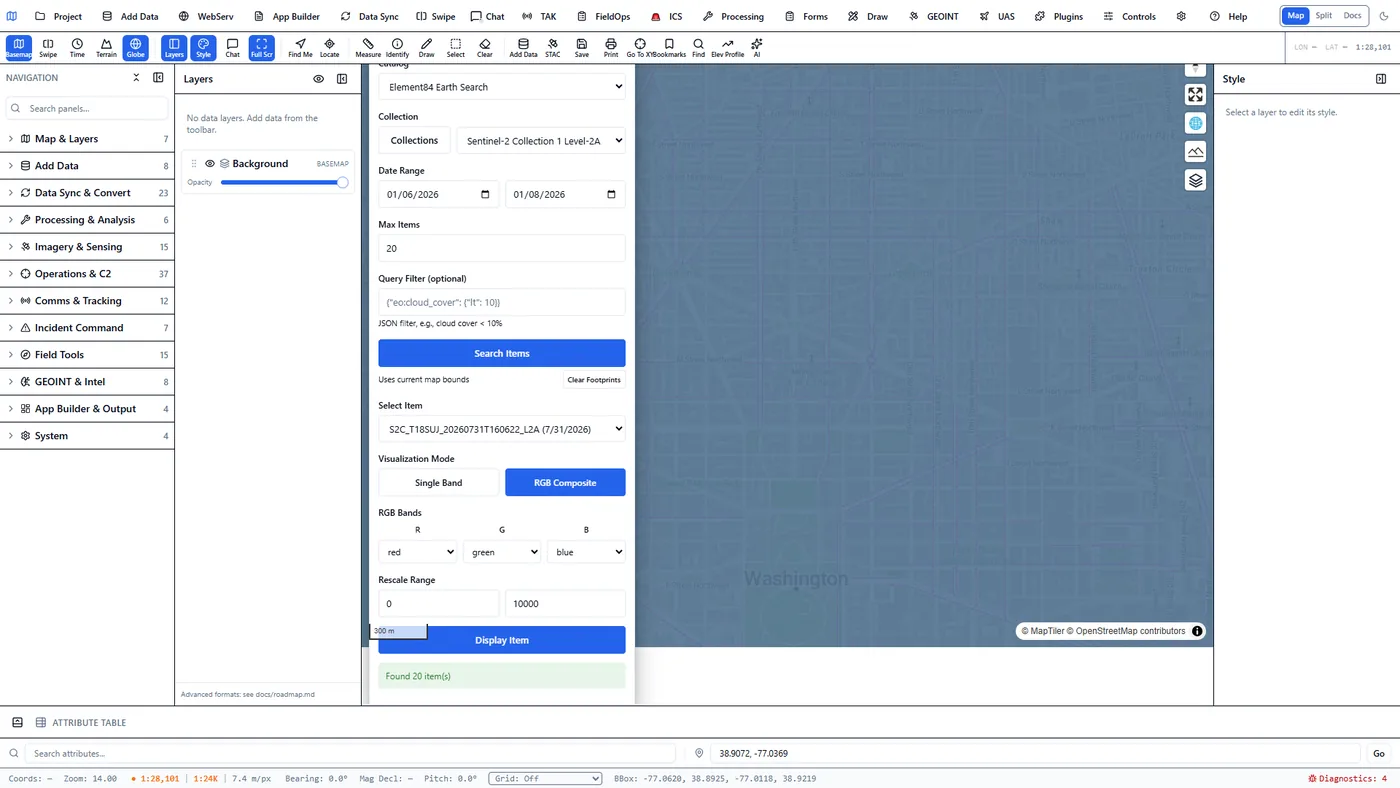Open the Plugins menu
The width and height of the screenshot is (1400, 788).
click(x=1059, y=16)
